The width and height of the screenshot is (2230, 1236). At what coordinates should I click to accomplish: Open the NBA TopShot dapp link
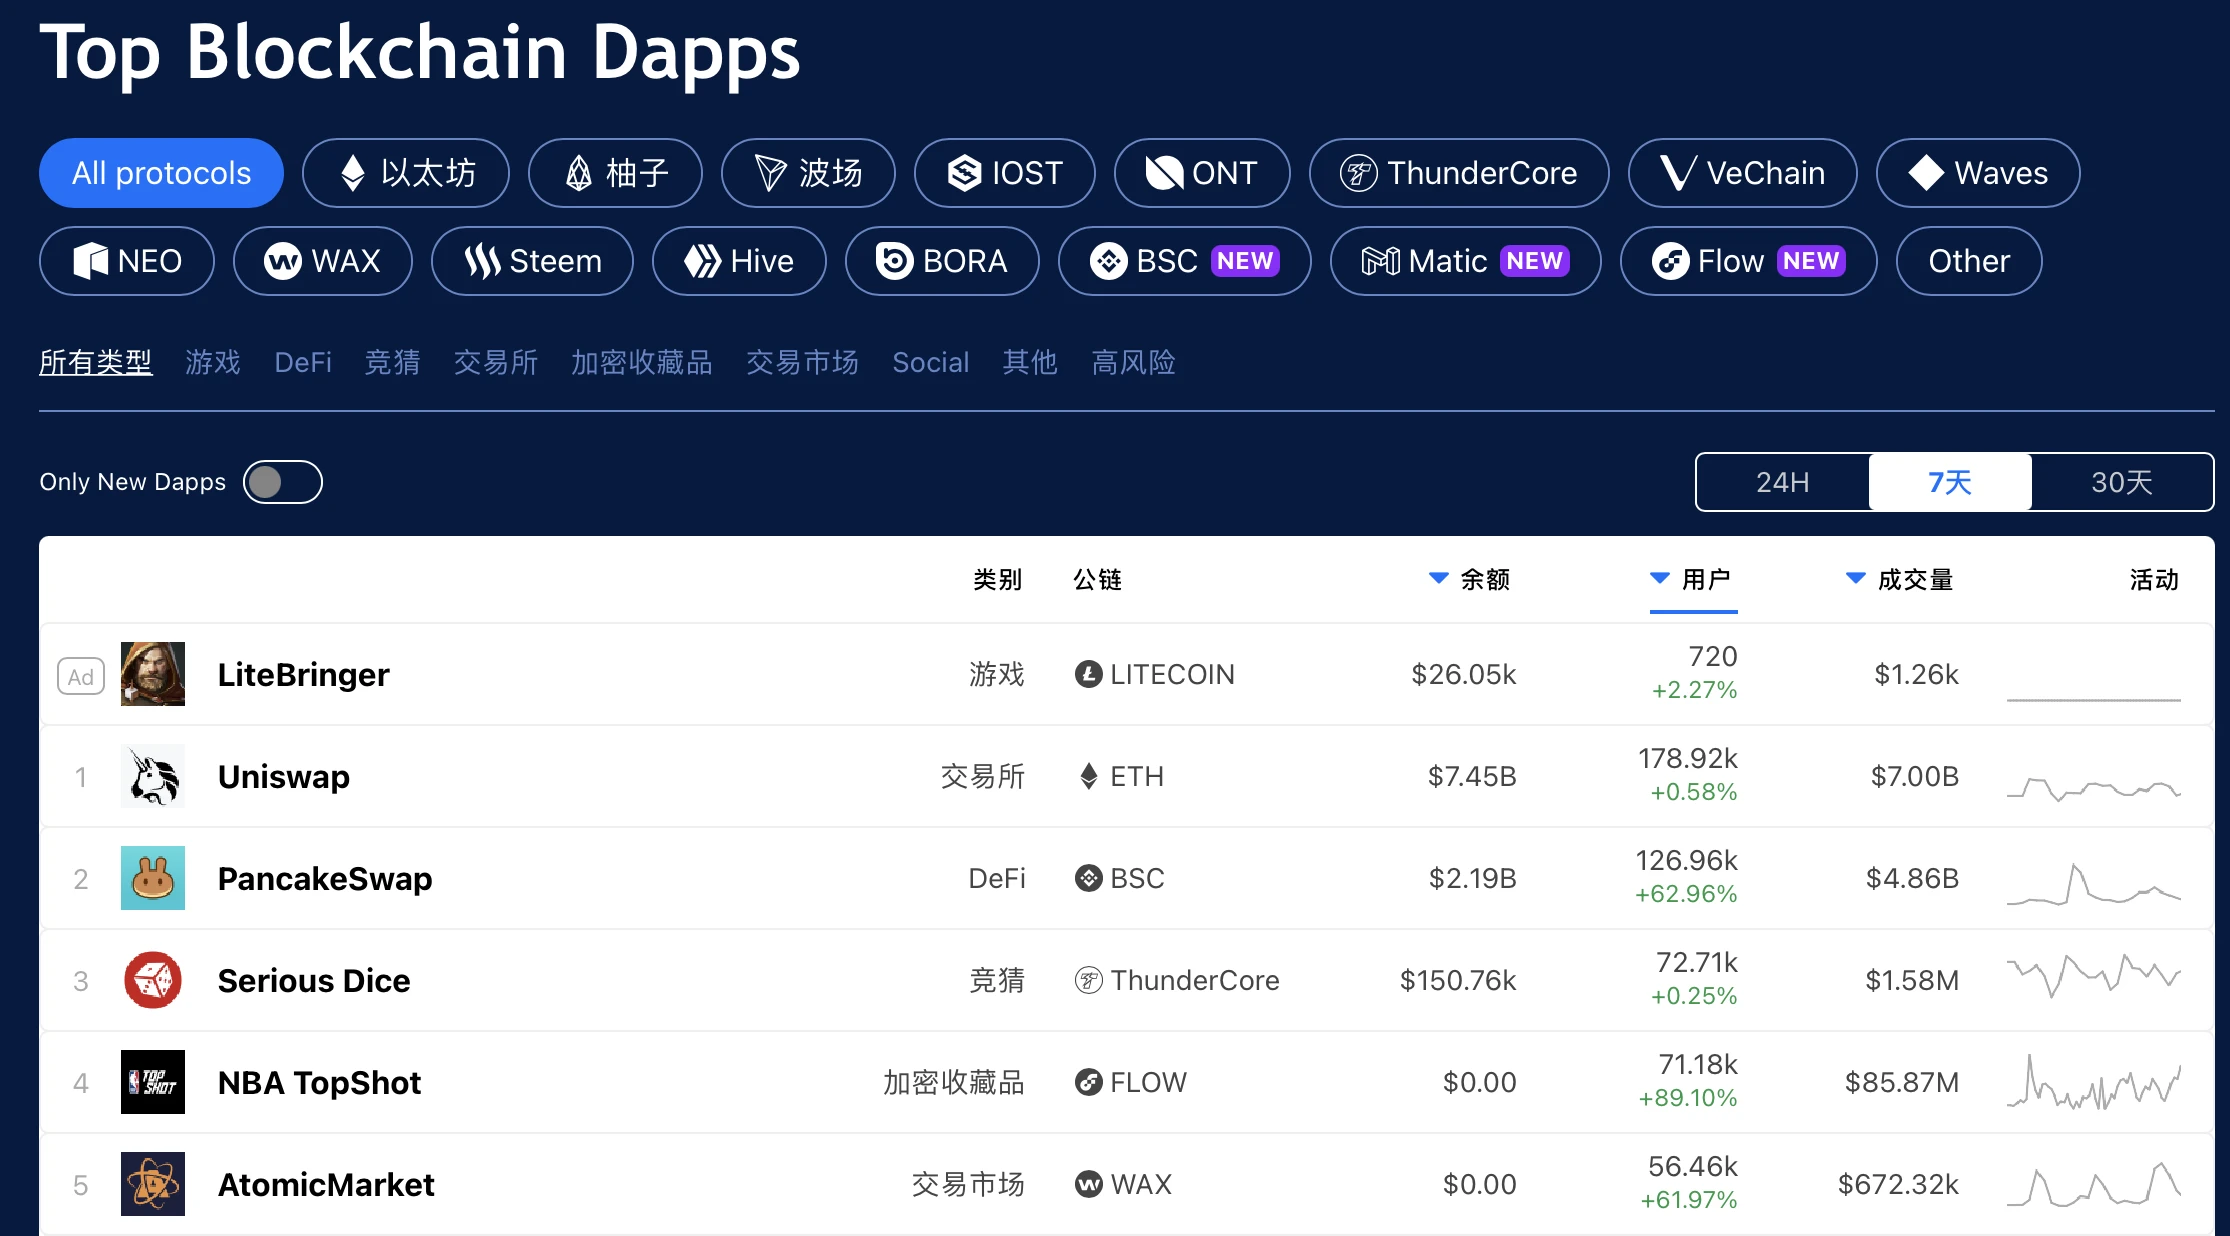click(x=319, y=1083)
